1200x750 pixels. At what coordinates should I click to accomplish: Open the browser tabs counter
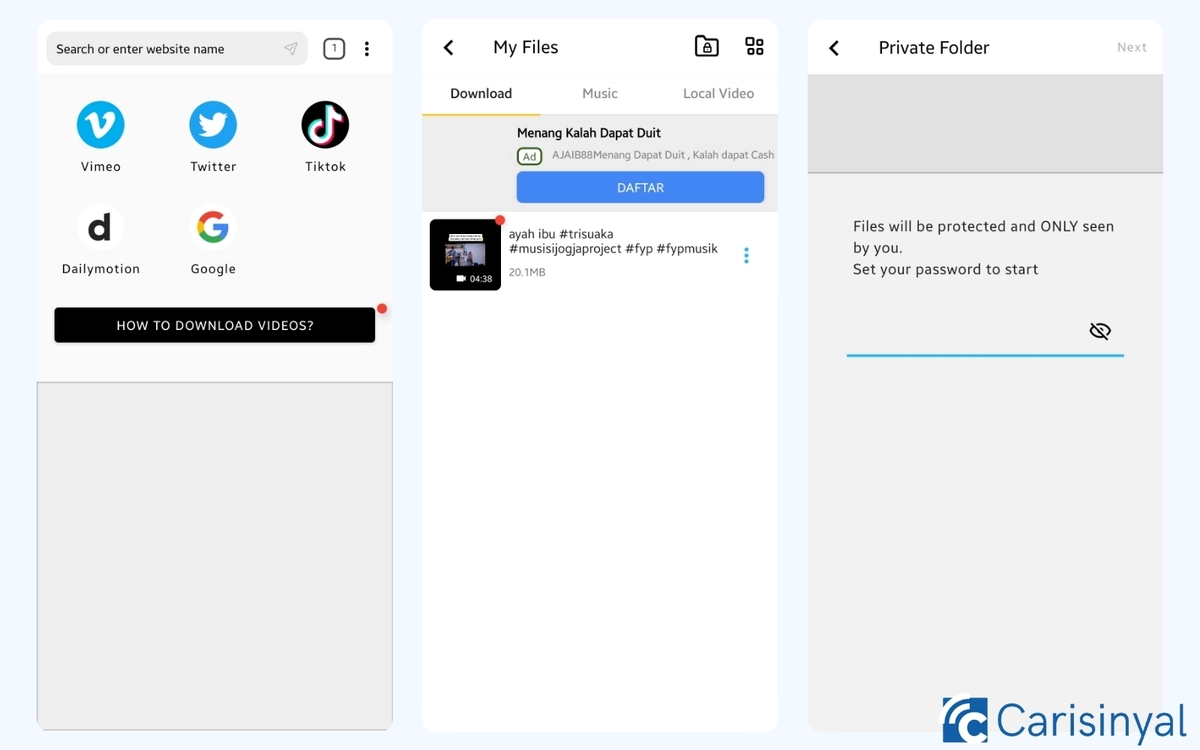coord(334,48)
